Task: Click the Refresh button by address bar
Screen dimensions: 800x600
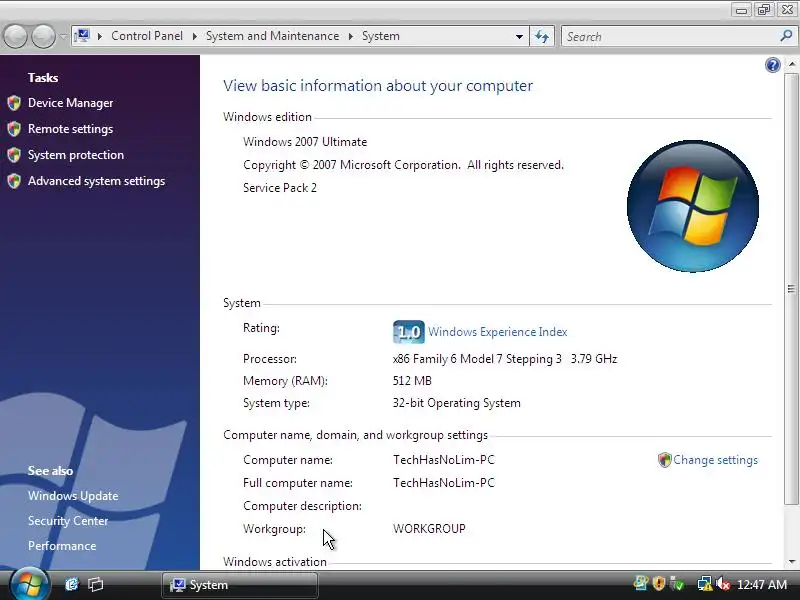Action: [542, 36]
